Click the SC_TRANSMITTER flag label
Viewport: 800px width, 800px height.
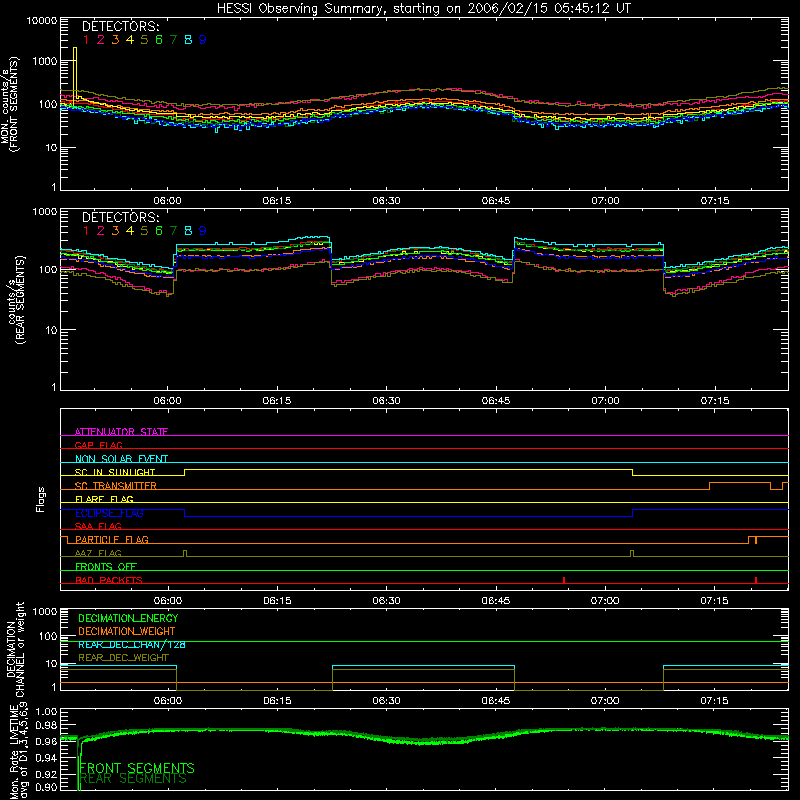[116, 486]
